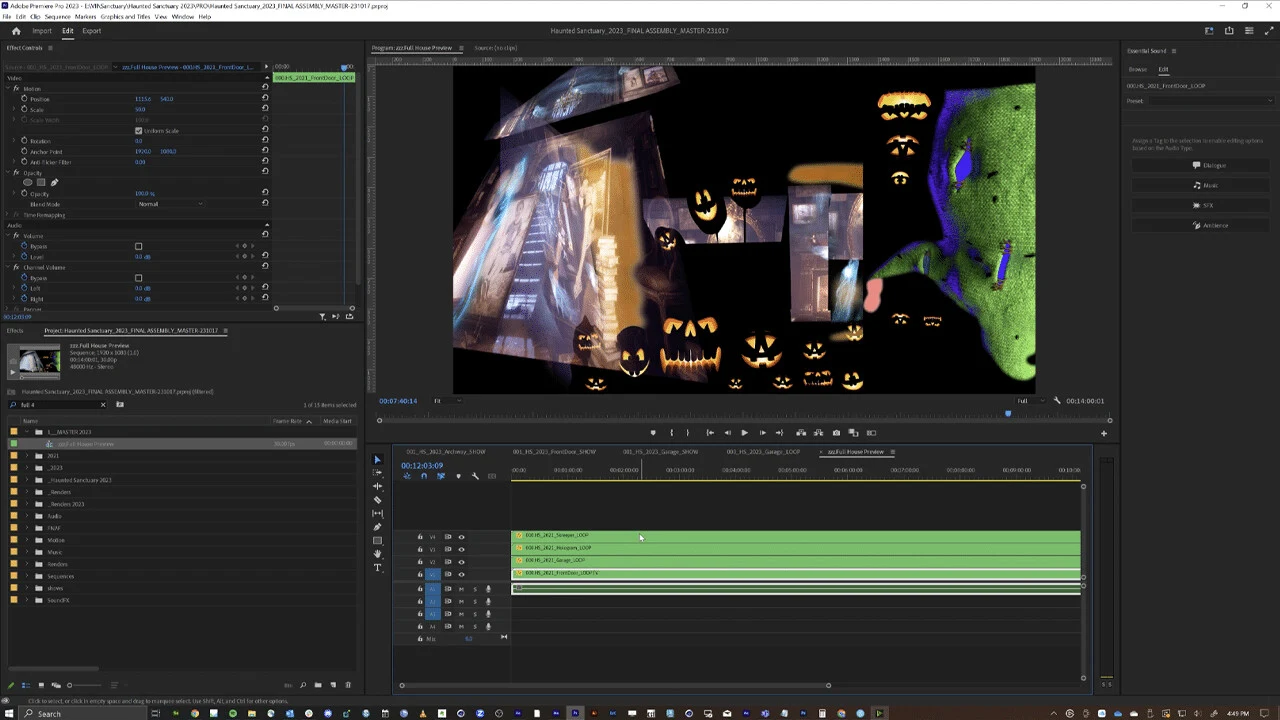Select the Hand tool in the timeline toolbar
Screen dimensions: 1280x720
click(377, 553)
